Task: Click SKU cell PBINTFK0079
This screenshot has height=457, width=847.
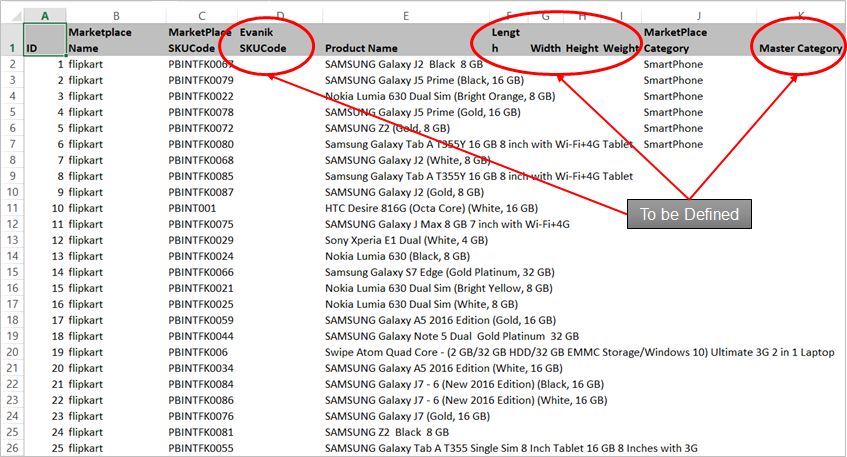Action: click(201, 80)
